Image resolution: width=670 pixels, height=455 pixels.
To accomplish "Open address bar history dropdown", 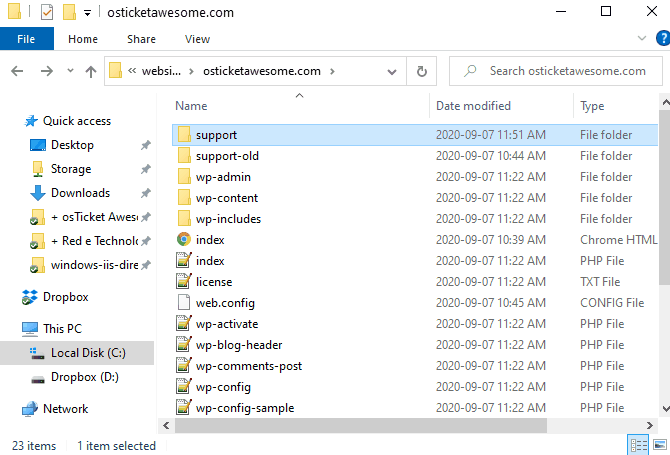I will (x=391, y=71).
